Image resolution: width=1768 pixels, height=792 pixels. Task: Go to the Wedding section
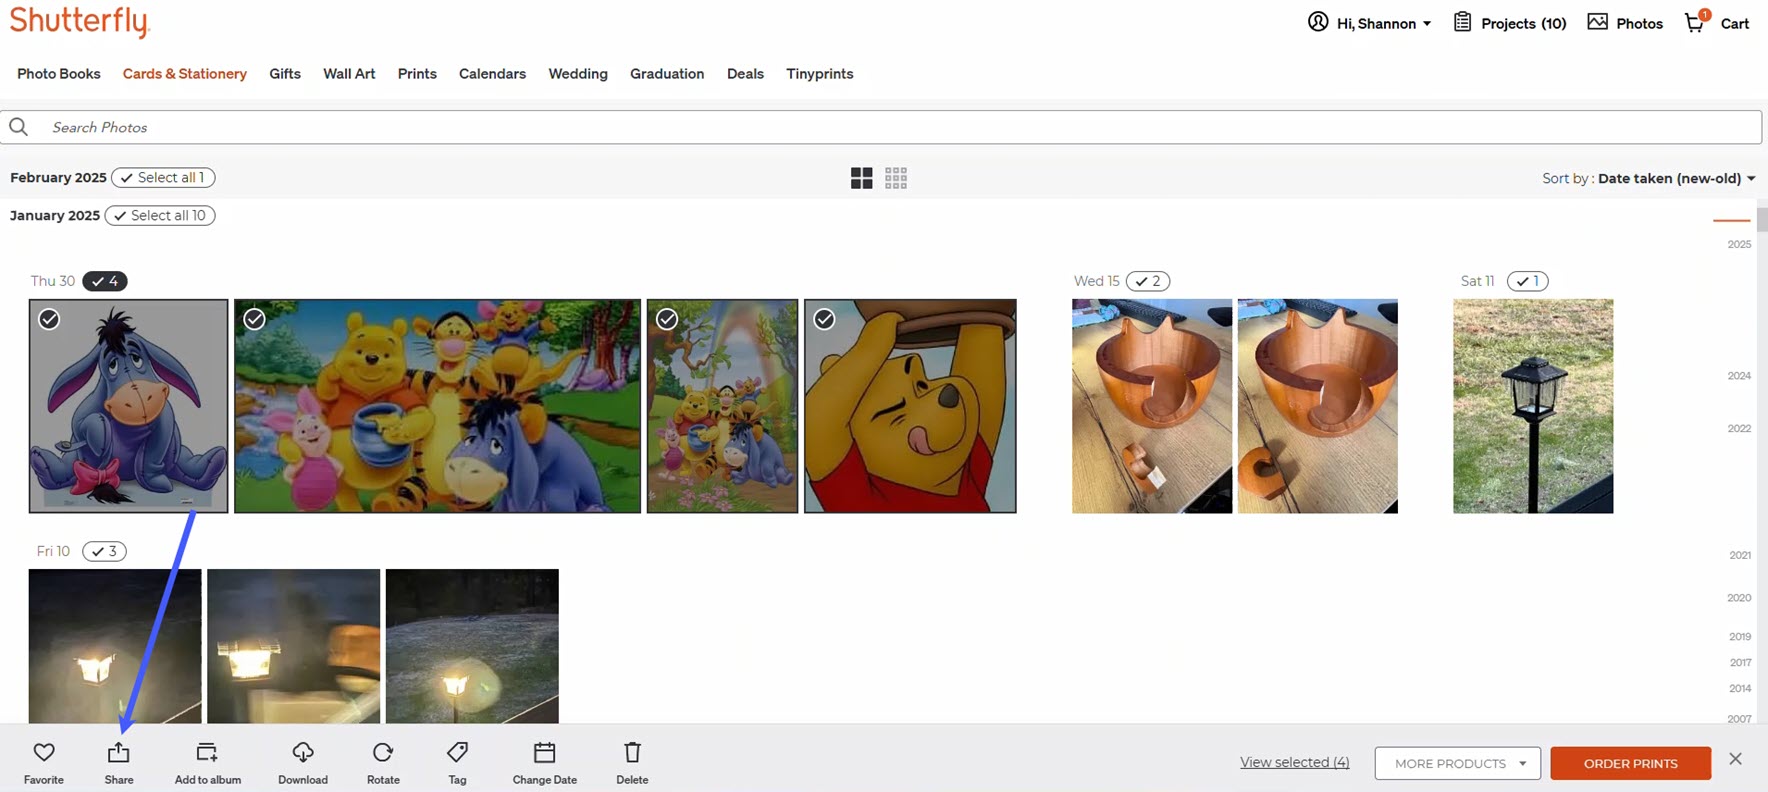[x=578, y=74]
